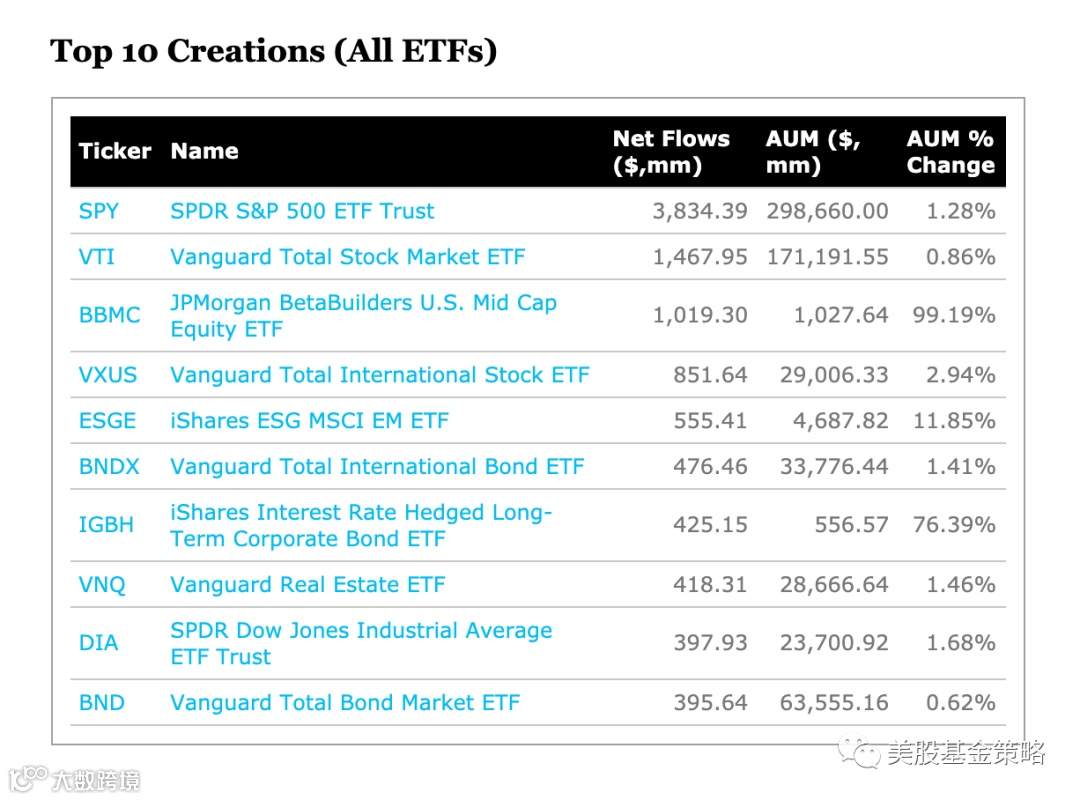Open the BND ticker link
Viewport: 1080px width, 800px height.
[x=101, y=703]
